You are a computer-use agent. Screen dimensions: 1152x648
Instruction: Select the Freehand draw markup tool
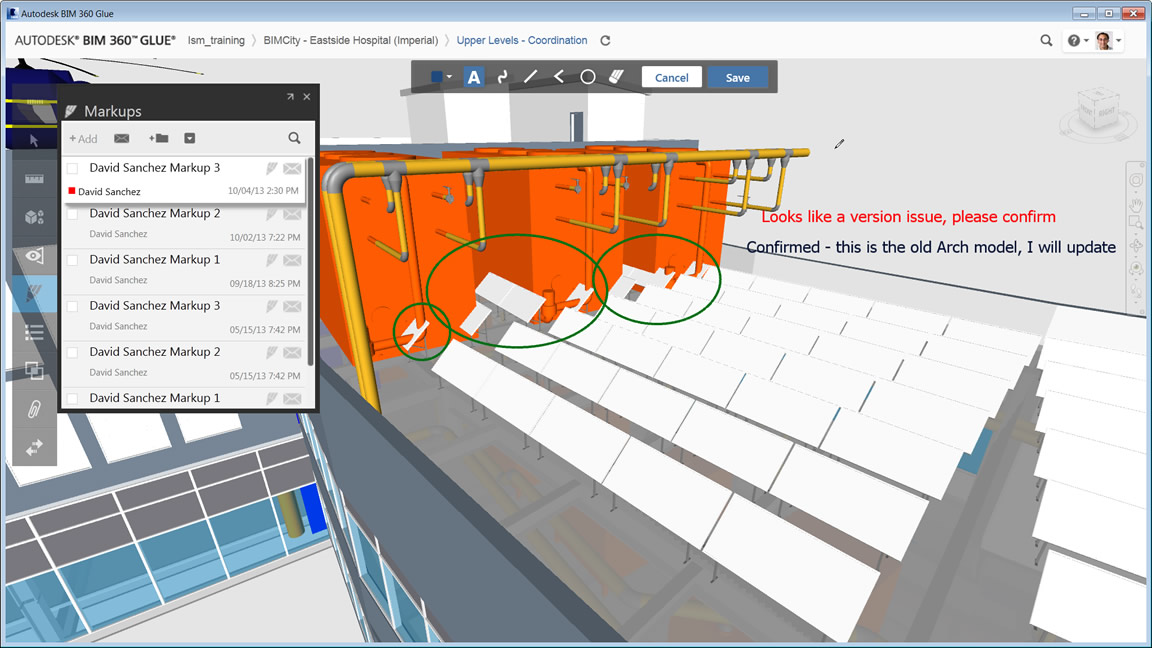tap(501, 76)
